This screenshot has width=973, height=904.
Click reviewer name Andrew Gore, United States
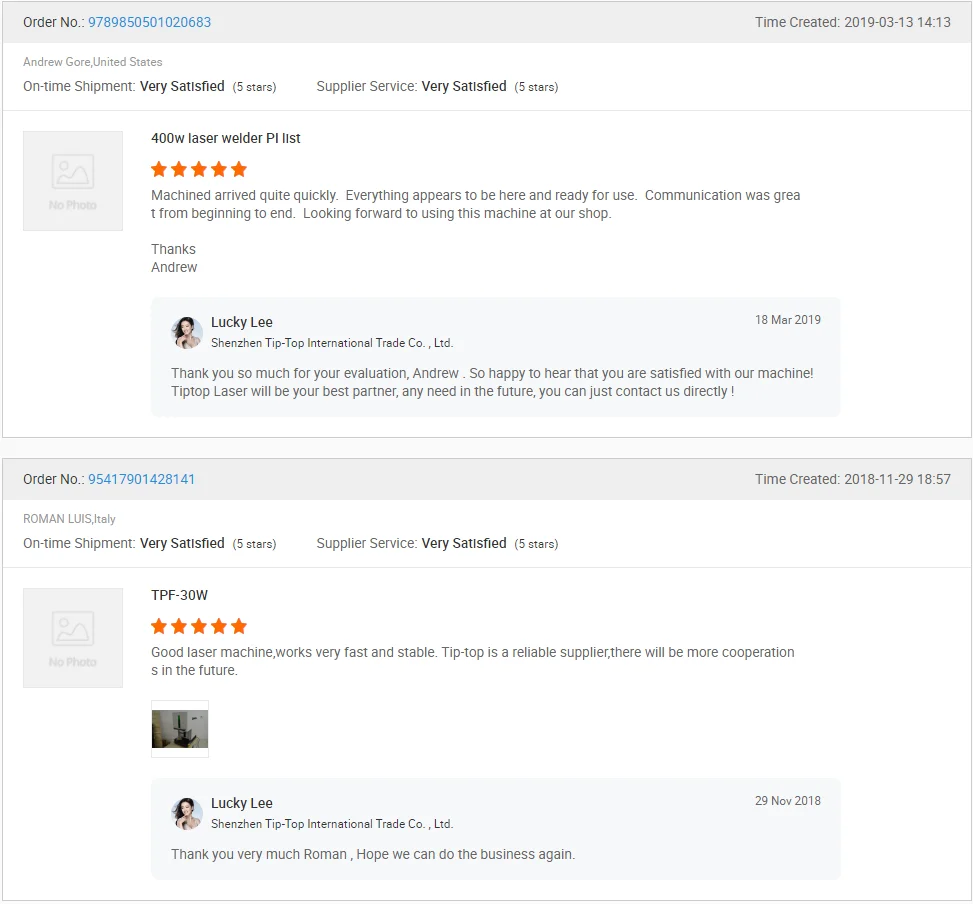(x=93, y=62)
